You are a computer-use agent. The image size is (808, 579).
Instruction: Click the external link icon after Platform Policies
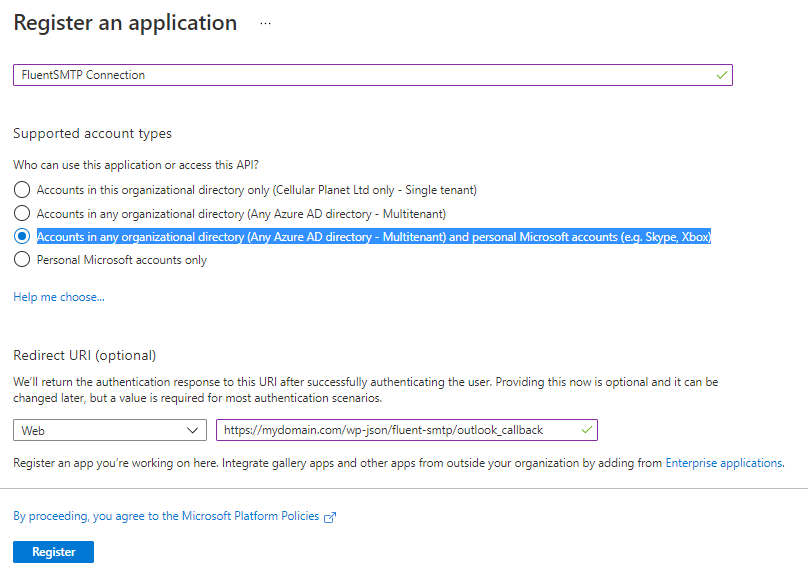[330, 517]
